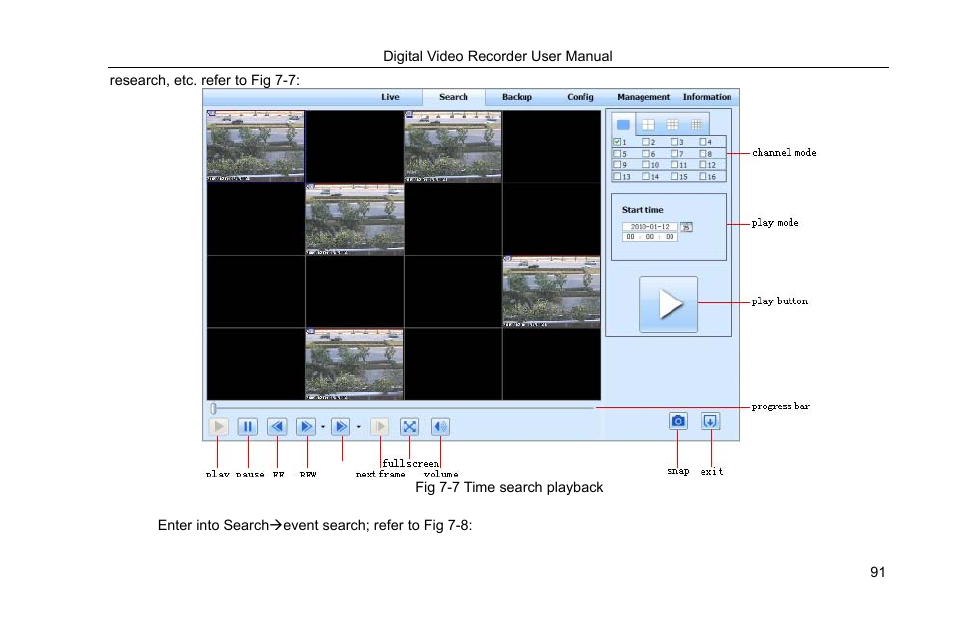
Task: Check channel 8 checkbox
Action: click(x=703, y=153)
